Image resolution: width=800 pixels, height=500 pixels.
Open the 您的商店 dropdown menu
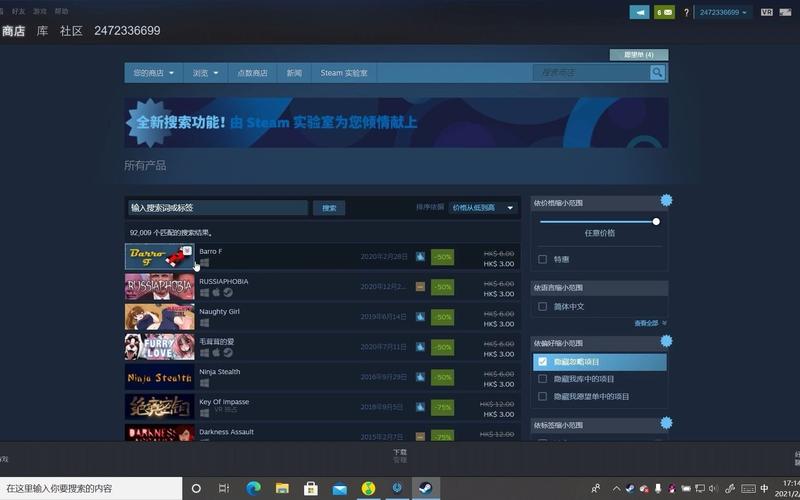click(x=154, y=73)
